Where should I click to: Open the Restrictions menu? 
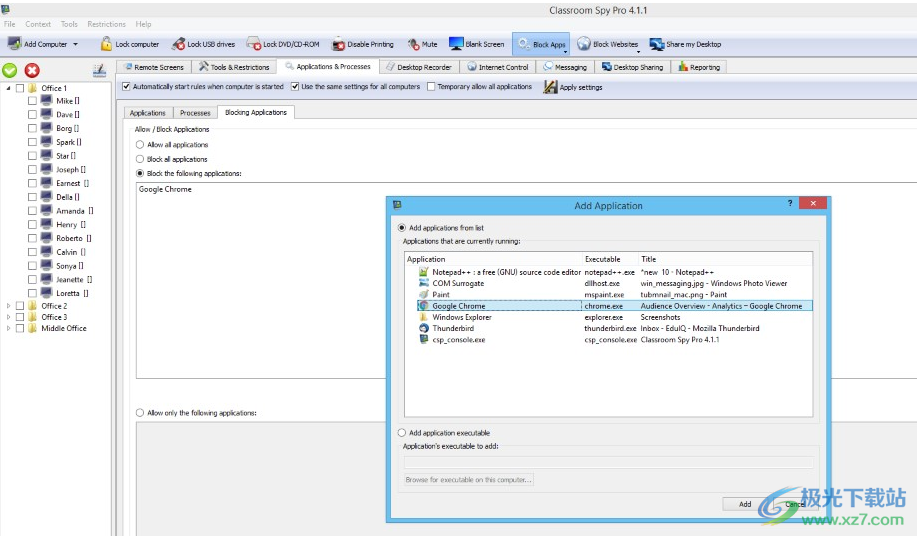point(106,24)
